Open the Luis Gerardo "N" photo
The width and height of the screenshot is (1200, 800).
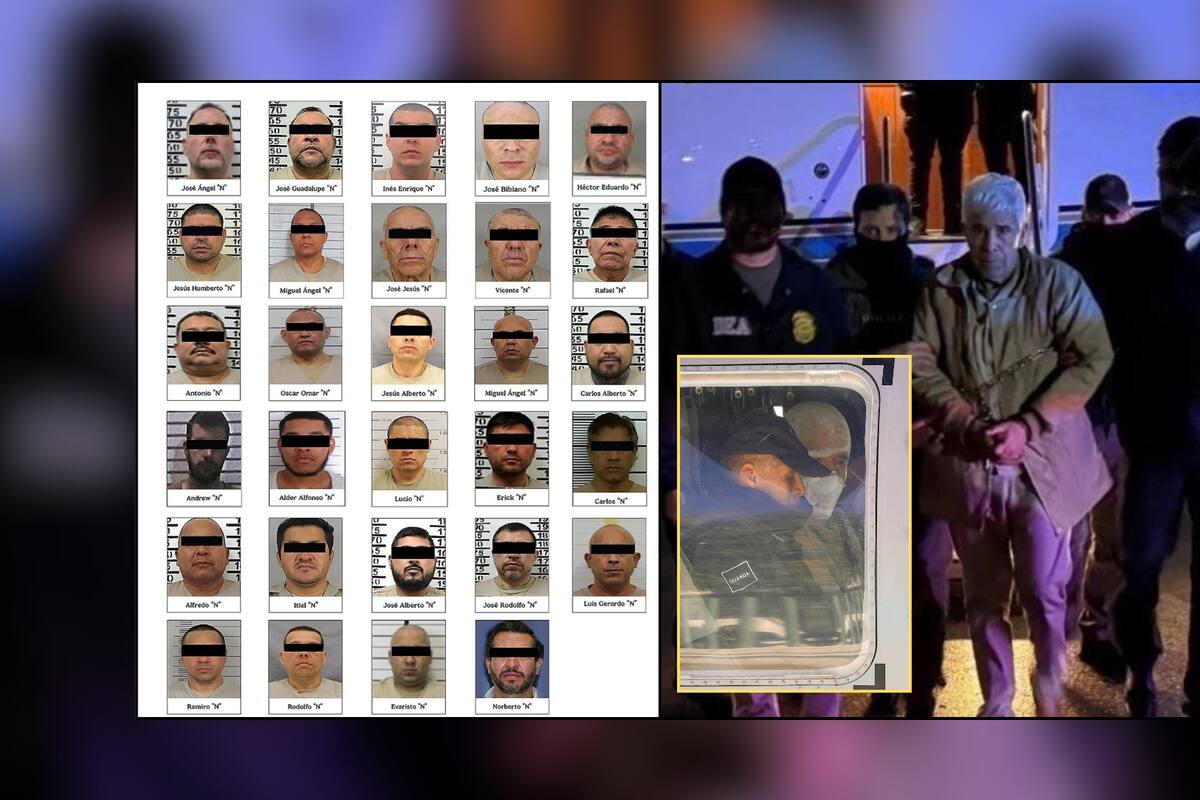click(x=608, y=556)
